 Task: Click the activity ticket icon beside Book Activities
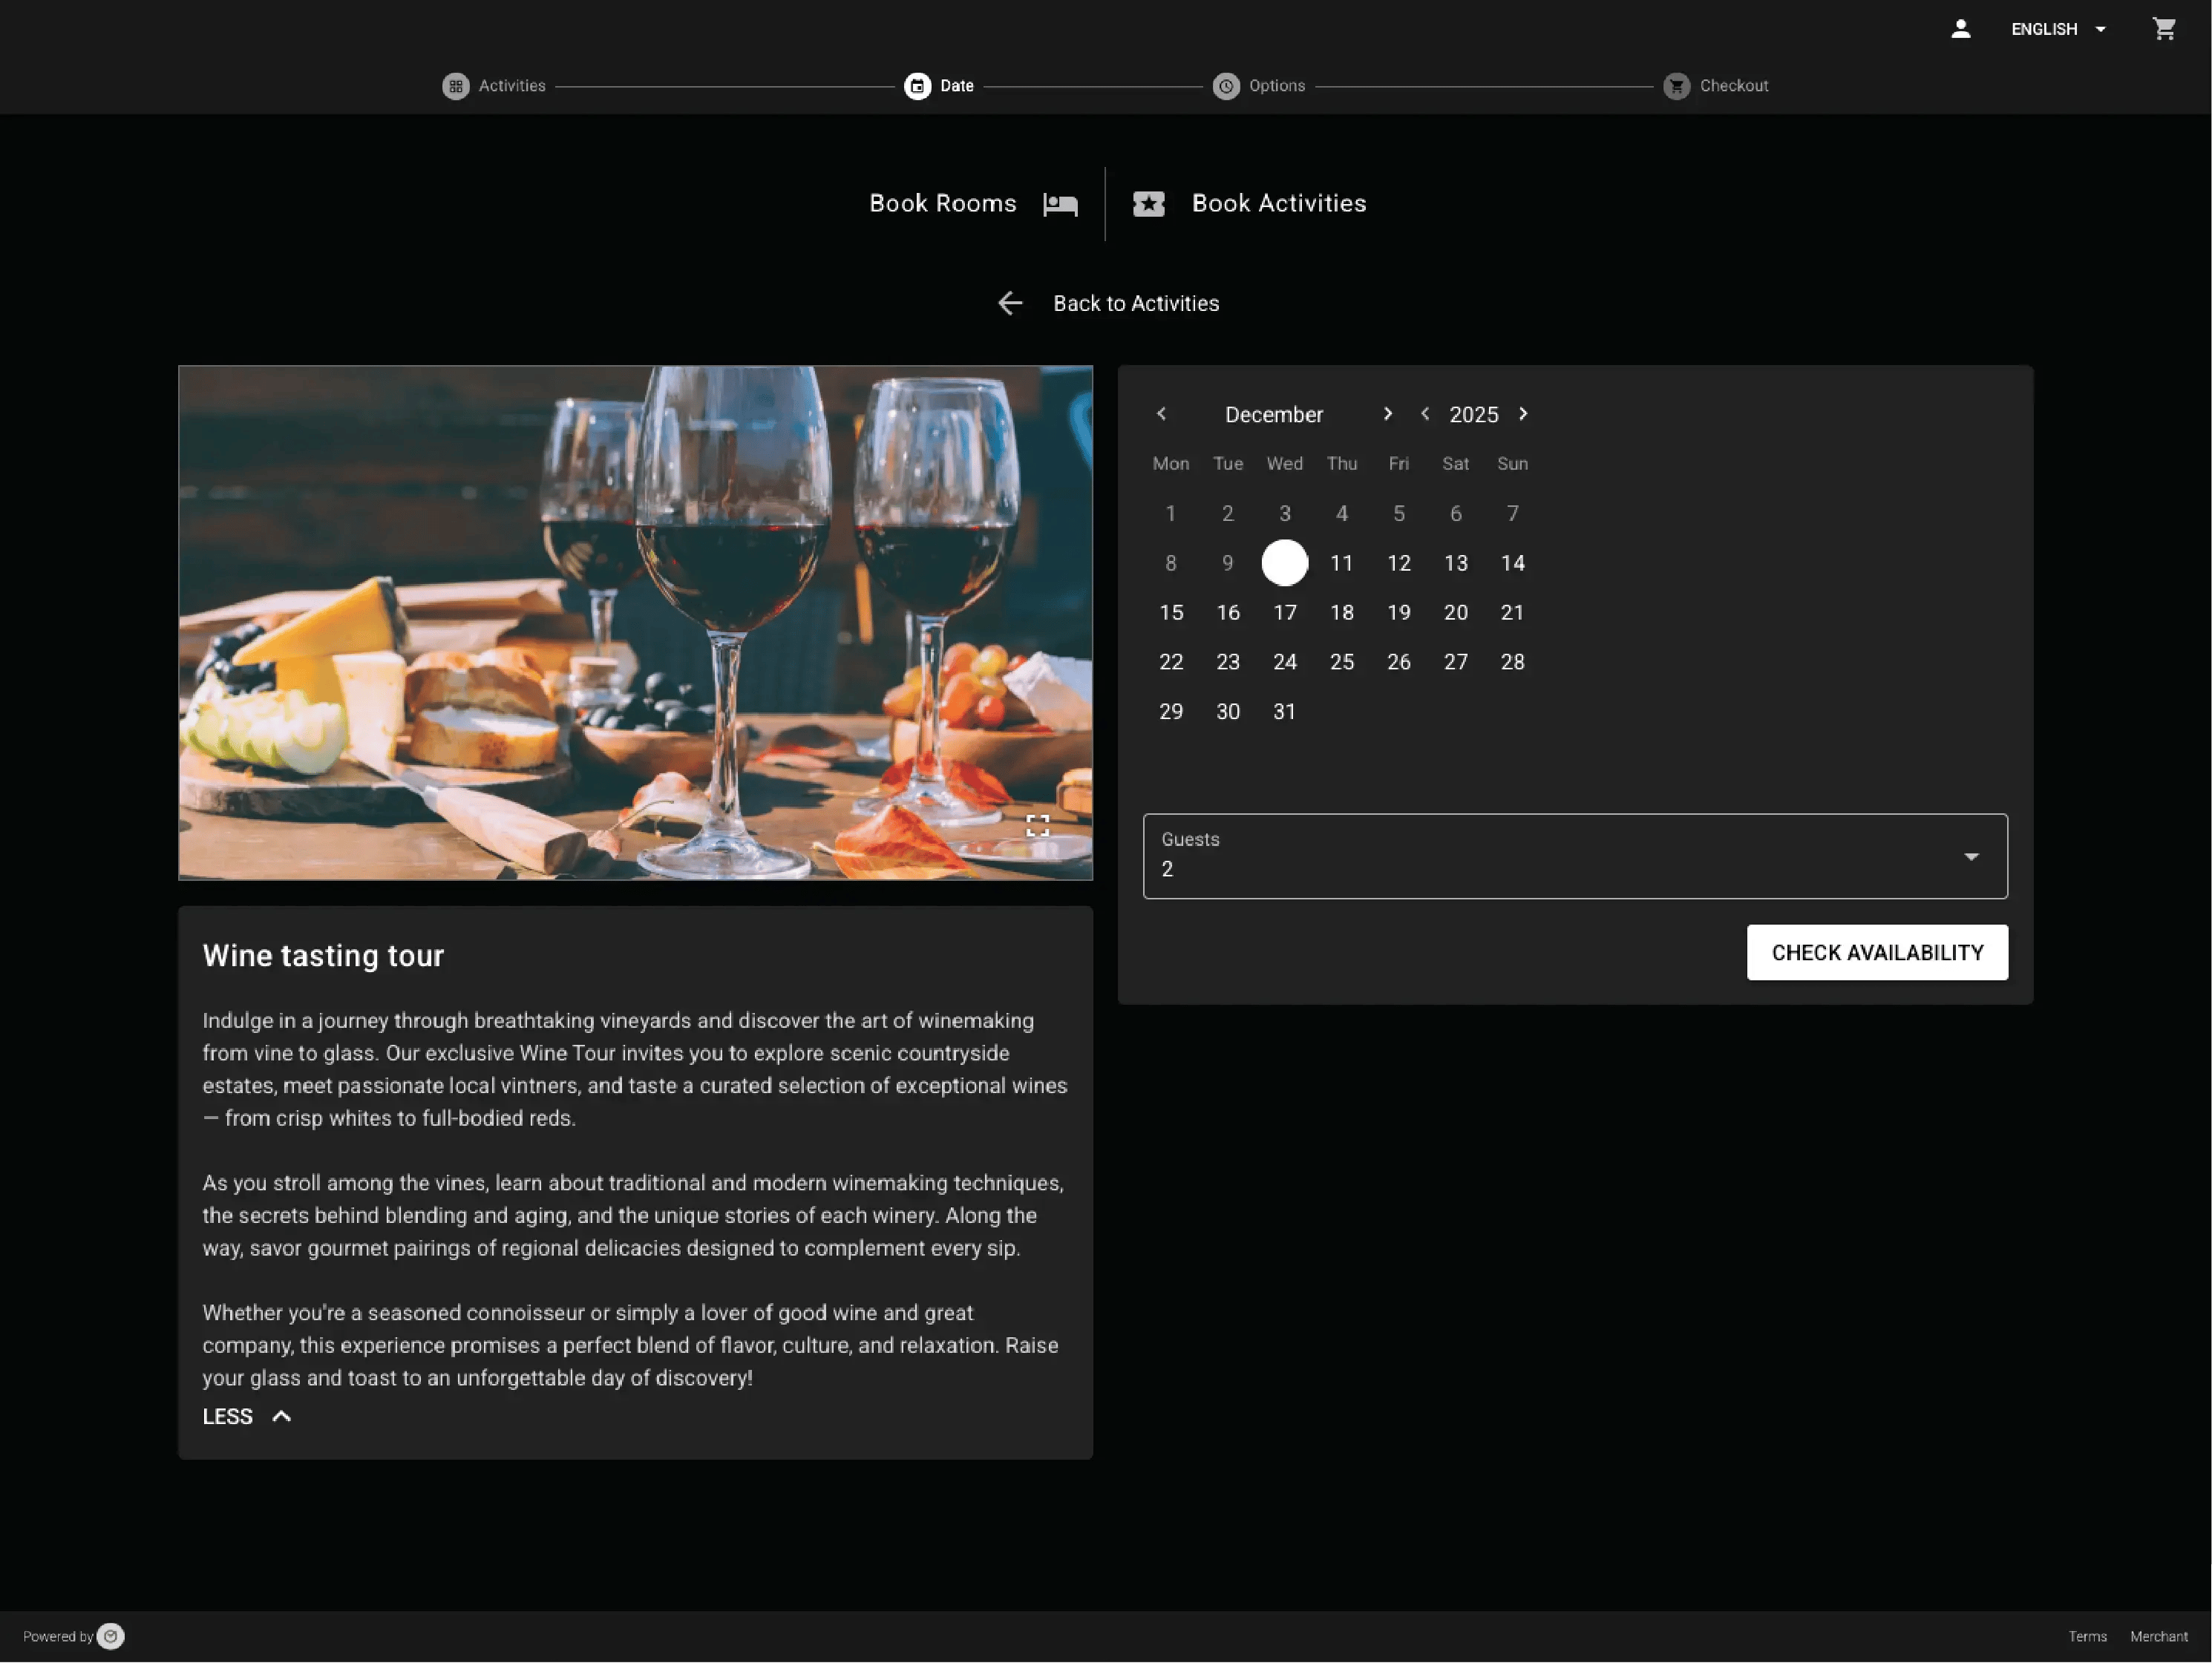pyautogui.click(x=1149, y=203)
